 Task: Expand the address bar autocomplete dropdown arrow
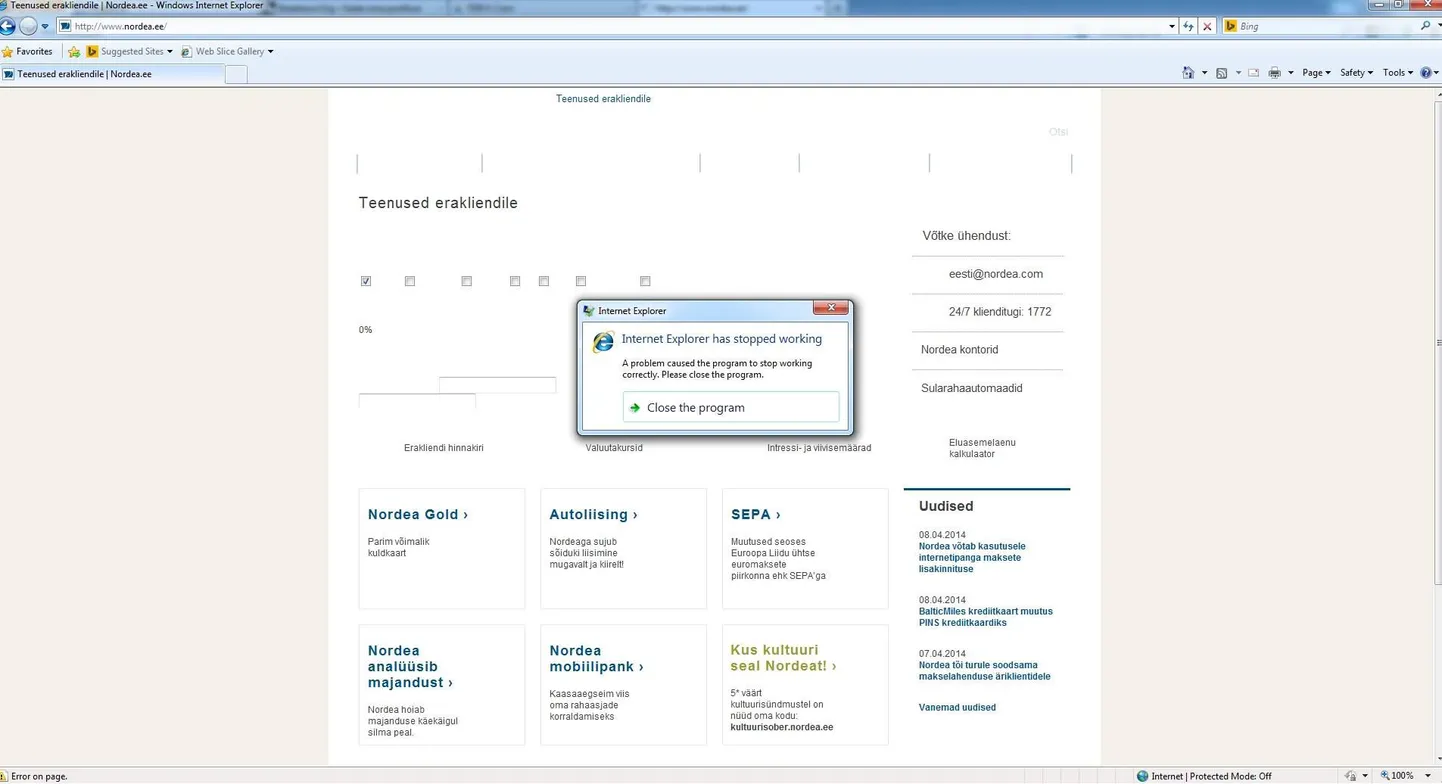tap(1172, 26)
